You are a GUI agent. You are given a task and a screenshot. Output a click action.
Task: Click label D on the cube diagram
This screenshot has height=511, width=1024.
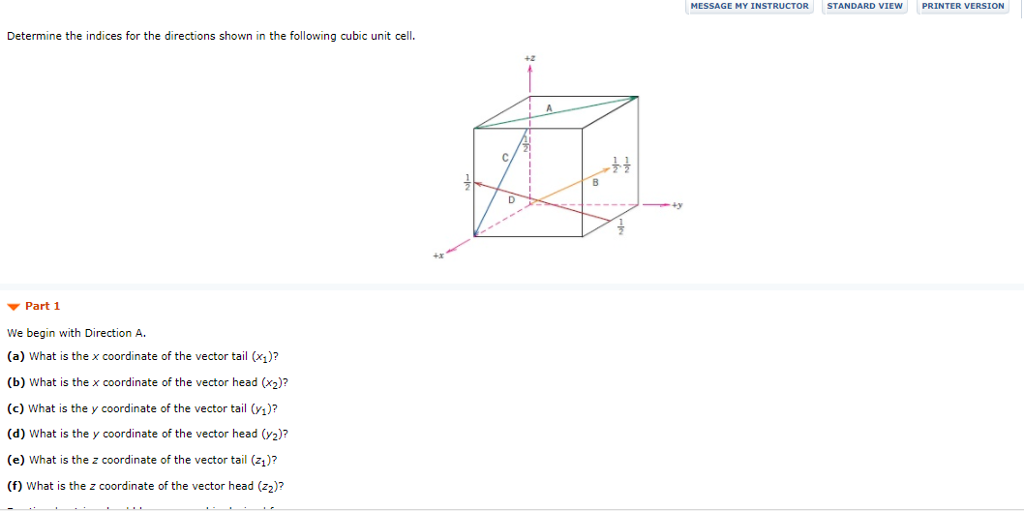click(511, 199)
